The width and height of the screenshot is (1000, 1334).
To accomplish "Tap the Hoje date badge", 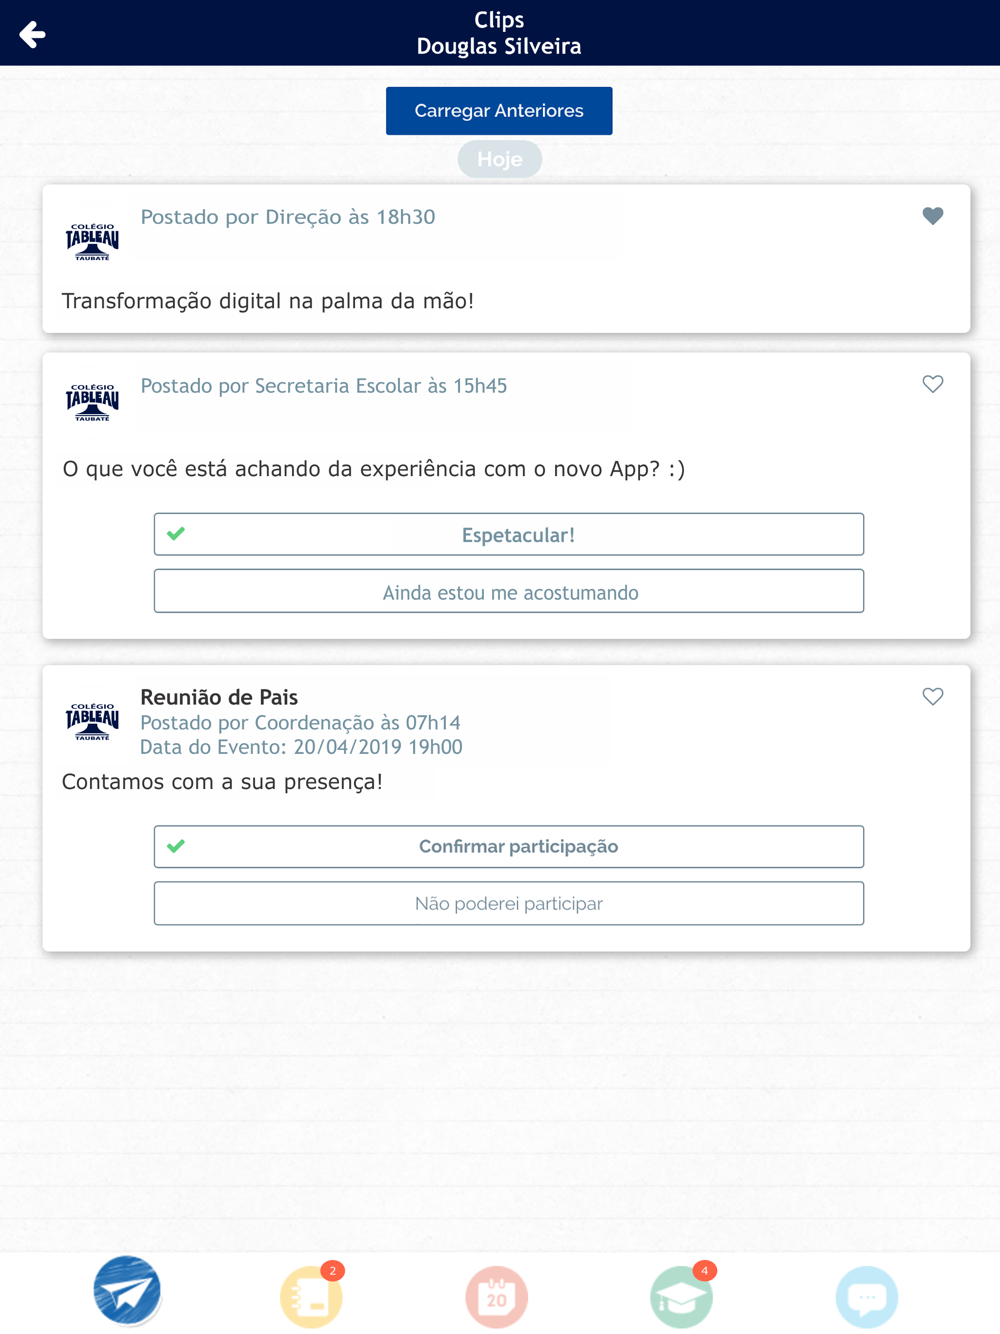I will click(x=500, y=159).
